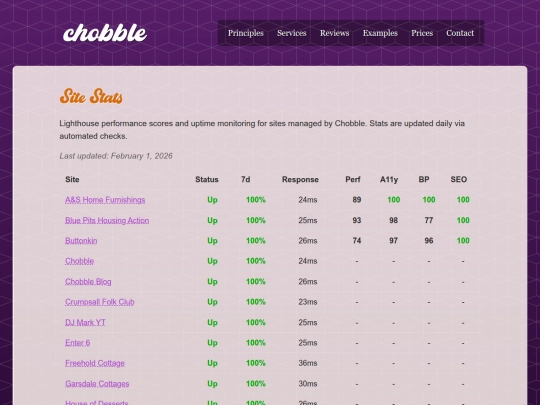Click the Up status for Enter 6
This screenshot has width=540, height=405.
212,343
